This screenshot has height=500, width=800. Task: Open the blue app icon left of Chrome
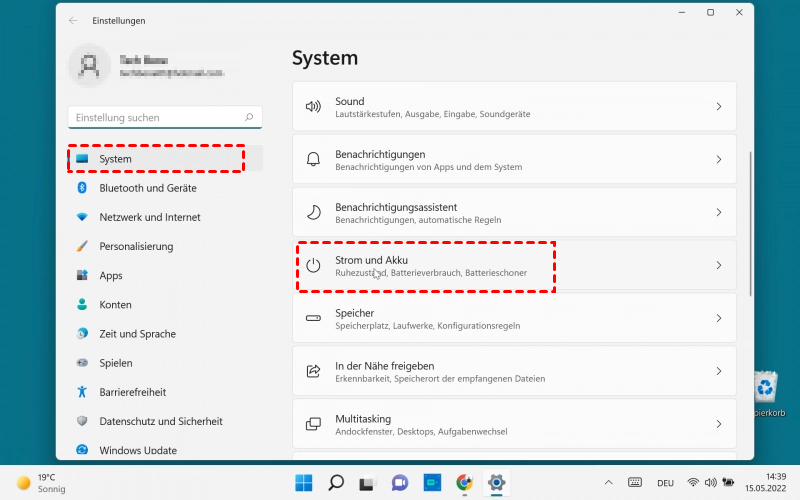click(x=432, y=483)
